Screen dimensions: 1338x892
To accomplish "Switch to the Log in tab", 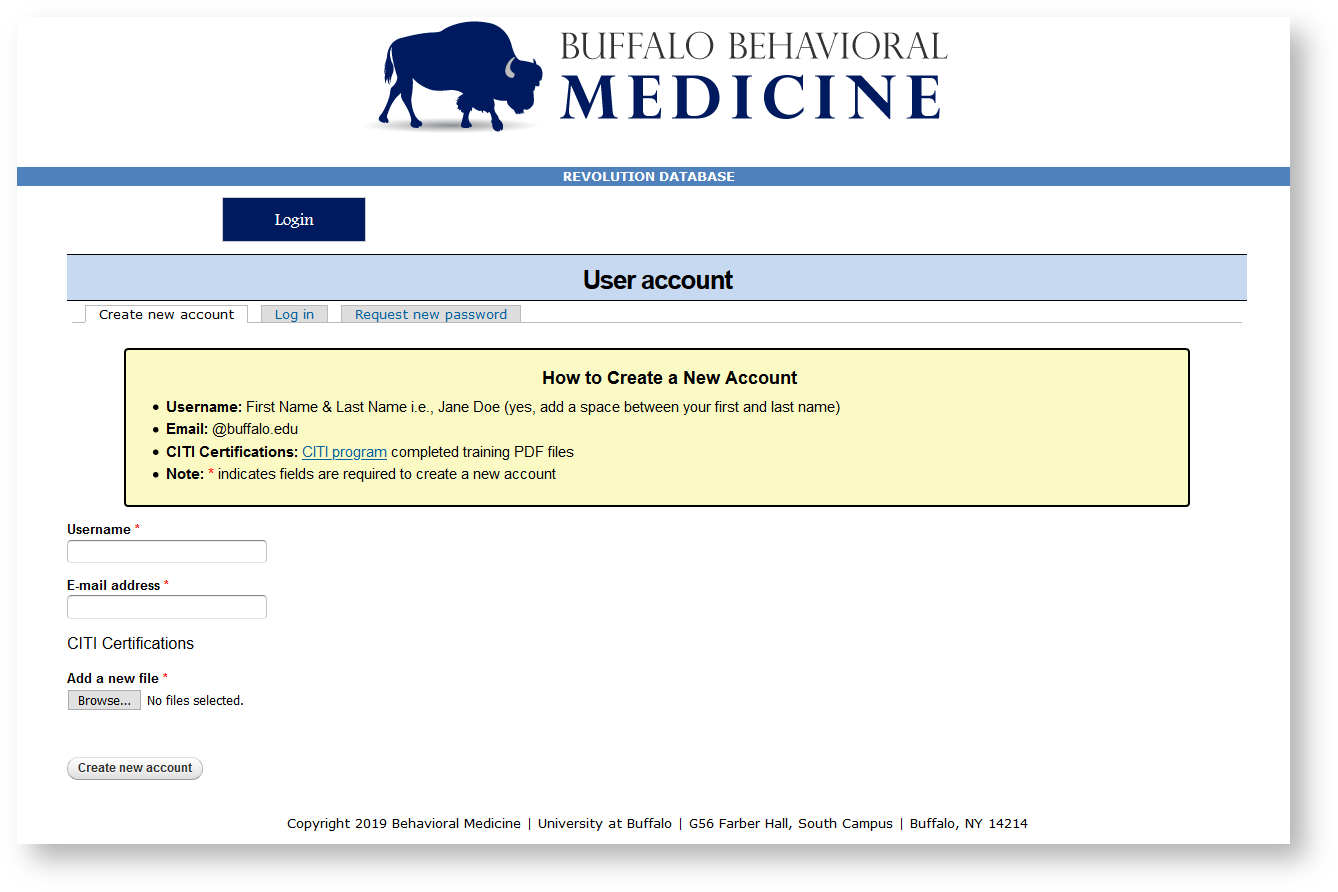I will pyautogui.click(x=294, y=314).
